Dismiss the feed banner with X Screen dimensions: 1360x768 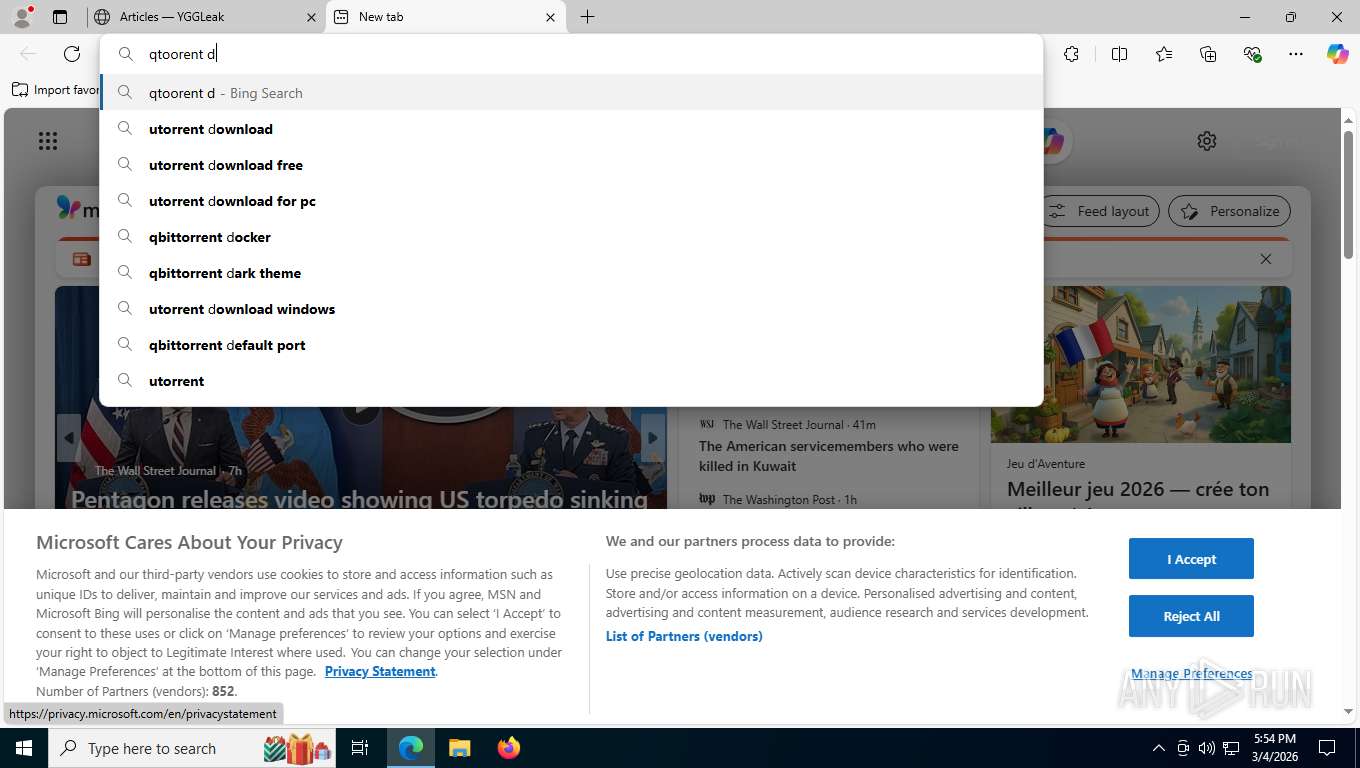tap(1266, 259)
